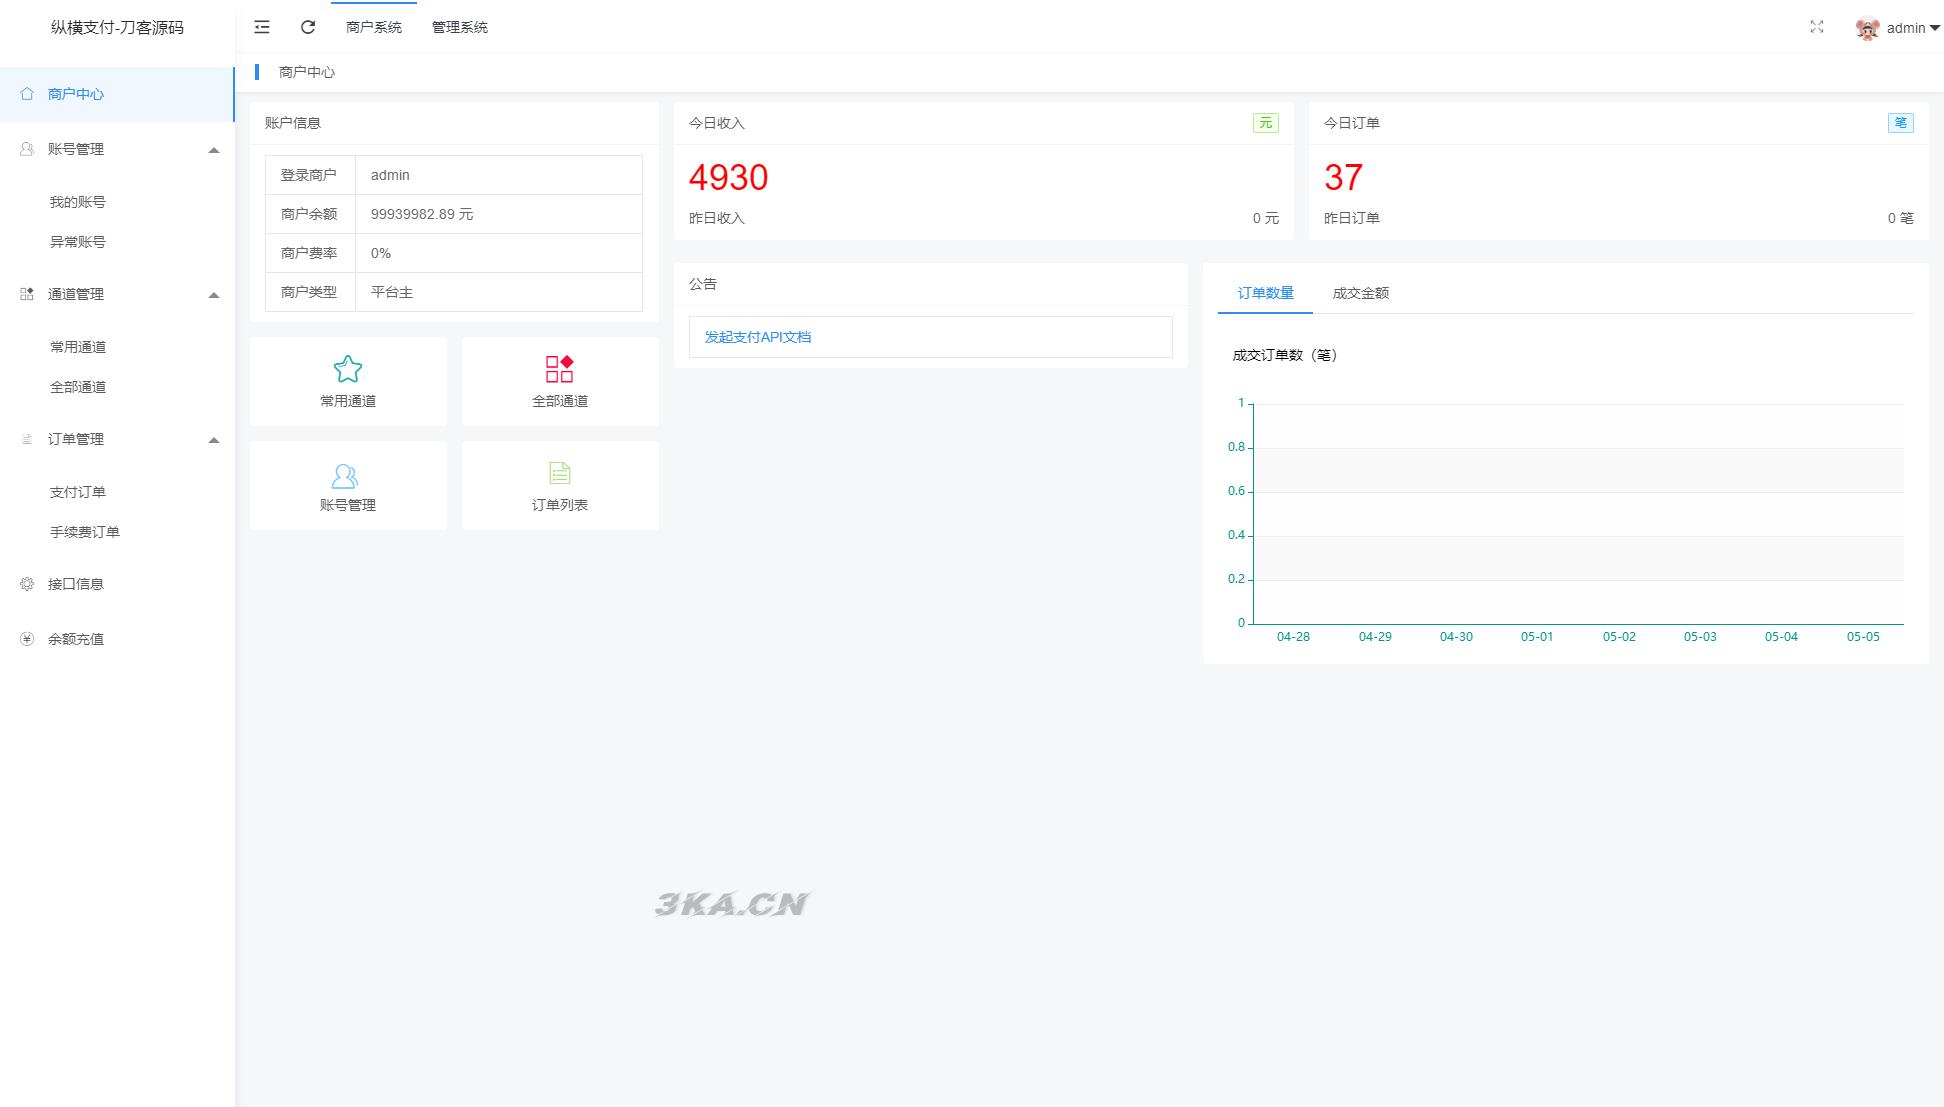Click the admin avatar image
The image size is (1944, 1107).
pyautogui.click(x=1866, y=28)
